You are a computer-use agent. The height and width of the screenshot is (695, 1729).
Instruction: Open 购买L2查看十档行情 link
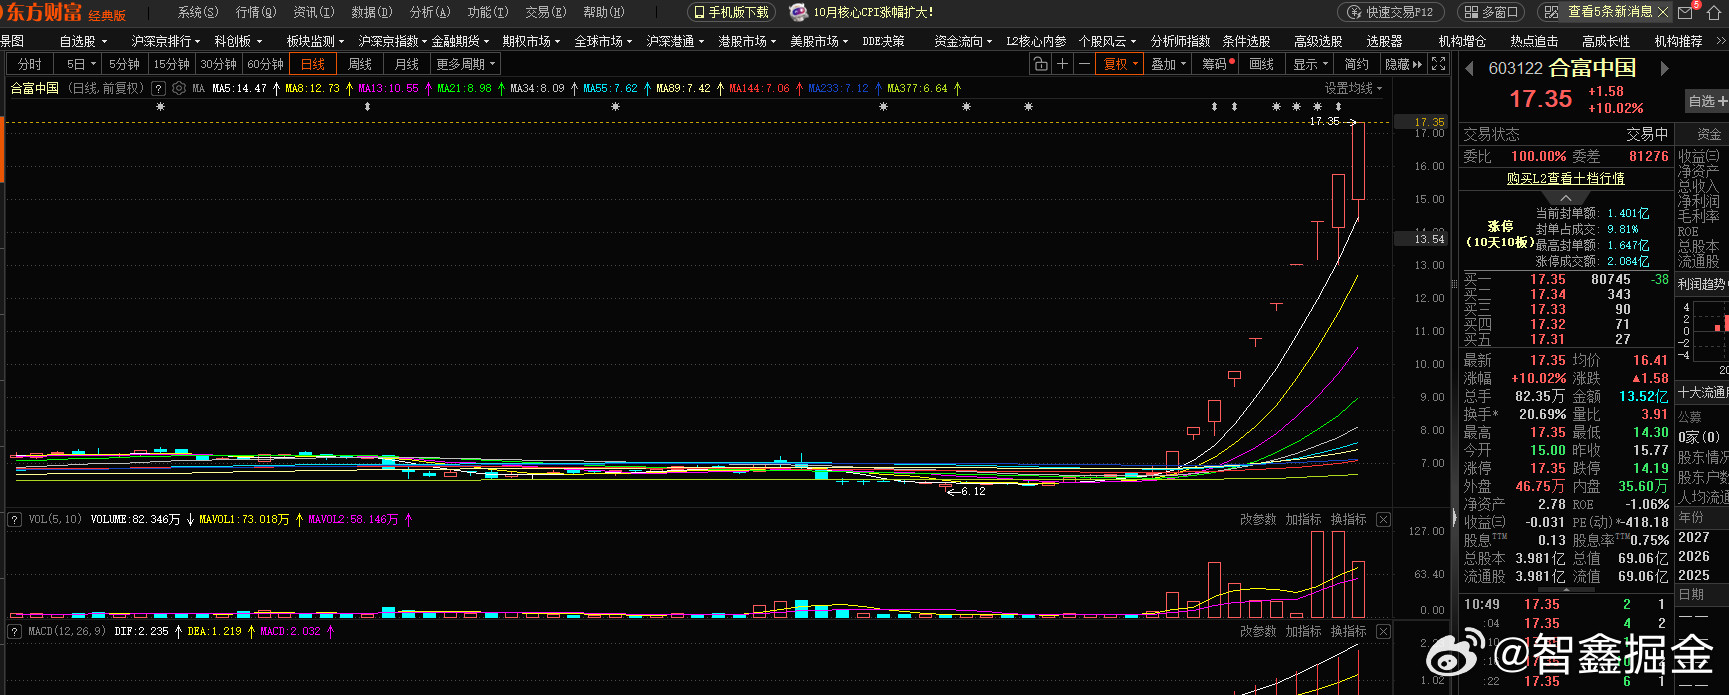1565,178
